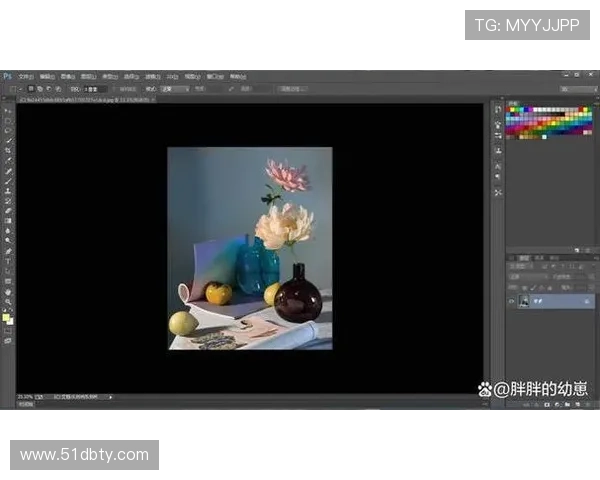Image resolution: width=600 pixels, height=480 pixels.
Task: Open the File menu
Action: pos(24,76)
